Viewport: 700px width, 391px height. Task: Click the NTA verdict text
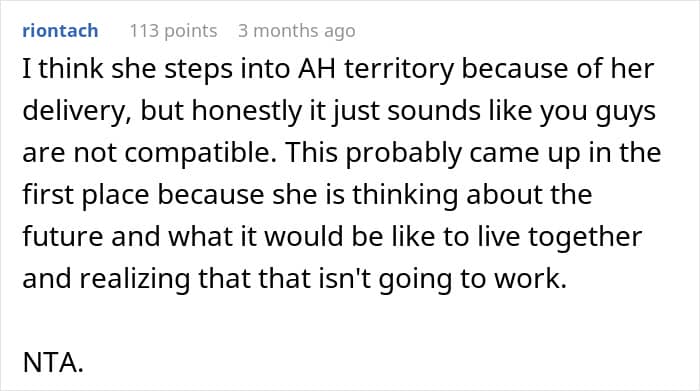click(53, 362)
